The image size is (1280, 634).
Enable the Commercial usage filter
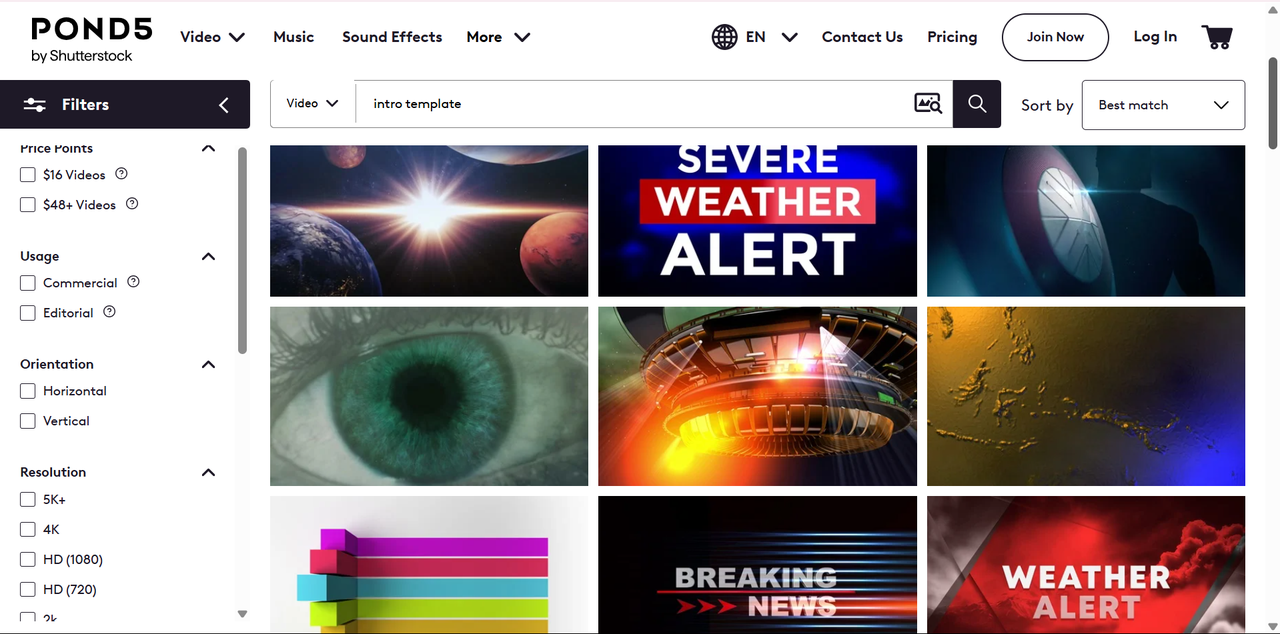(x=28, y=283)
